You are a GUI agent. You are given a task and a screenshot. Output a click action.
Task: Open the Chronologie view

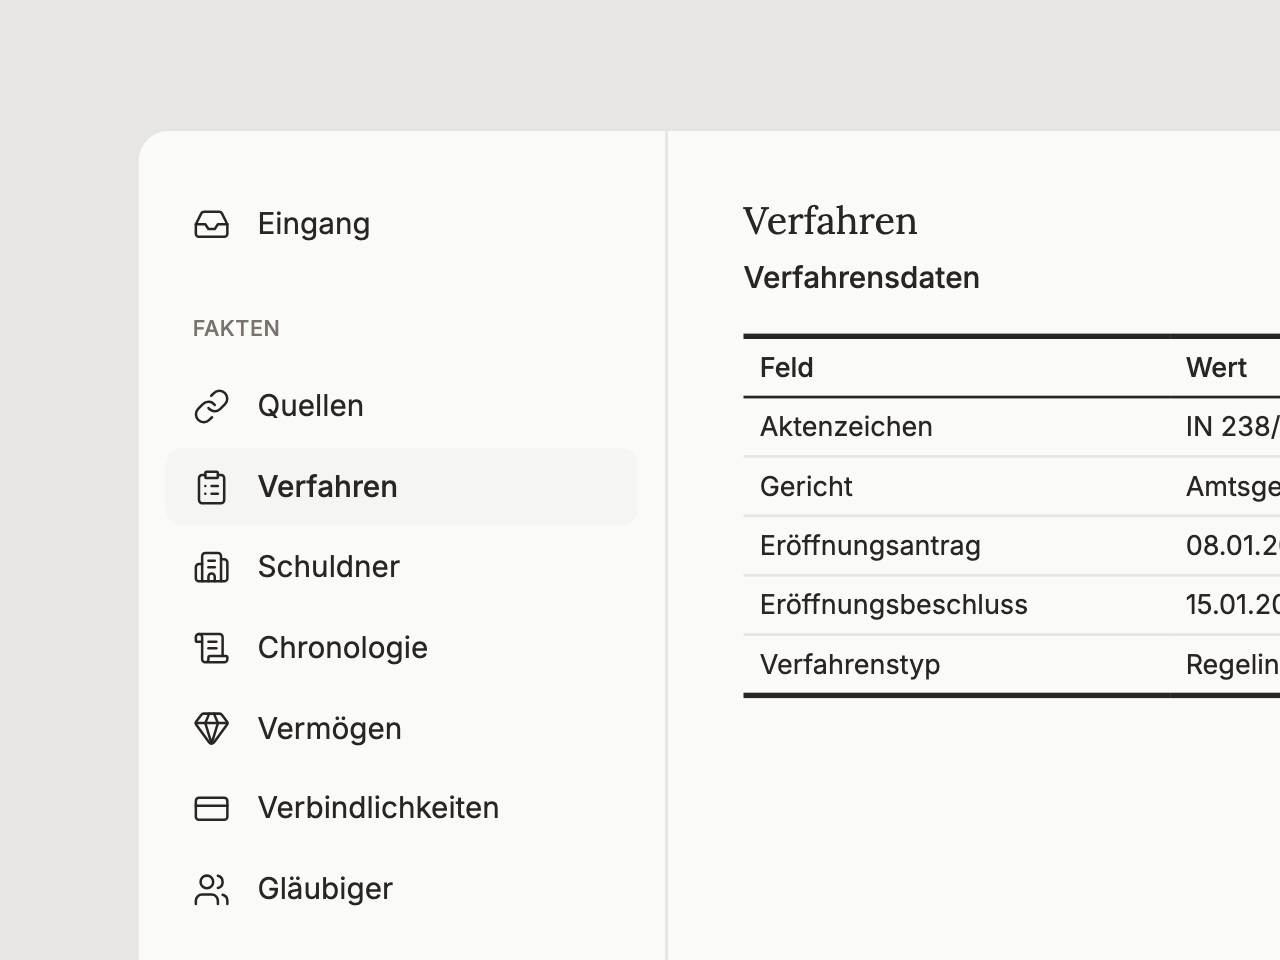[x=343, y=648]
